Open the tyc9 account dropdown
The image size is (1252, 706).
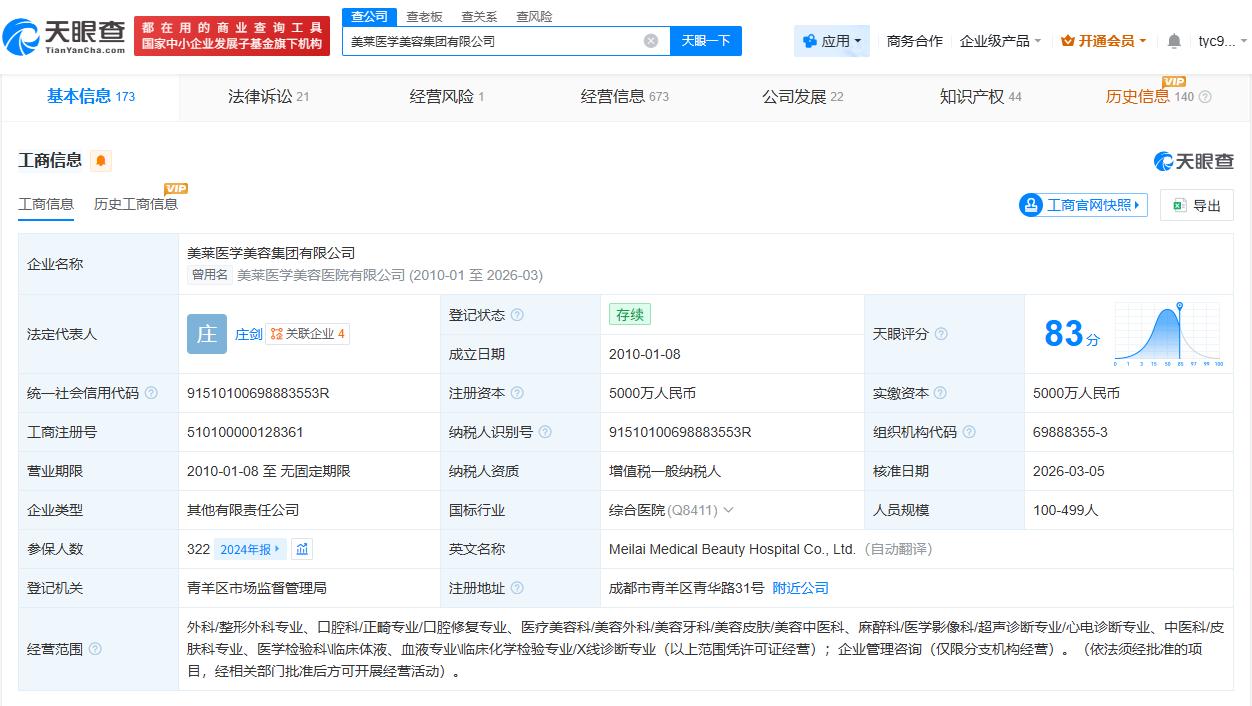coord(1222,41)
